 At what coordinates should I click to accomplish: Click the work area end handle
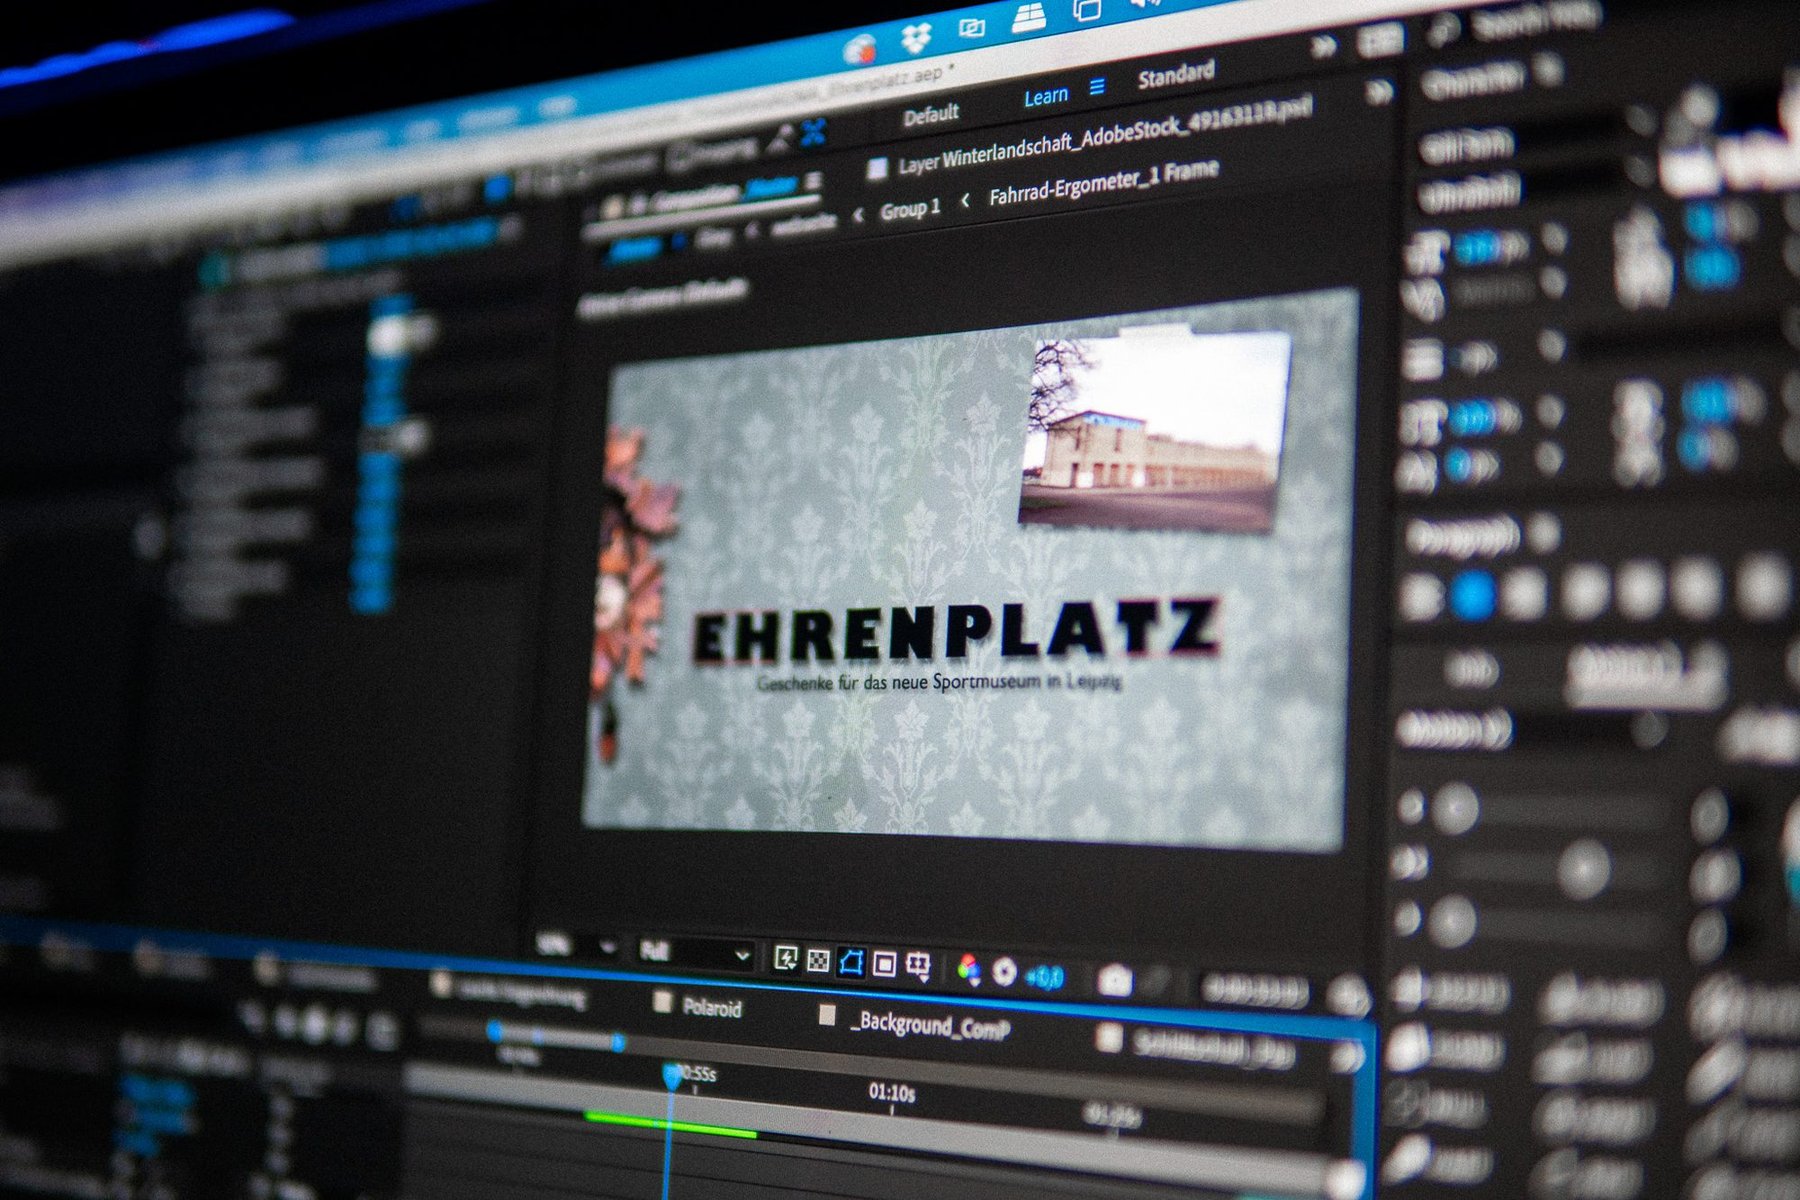pos(618,1042)
